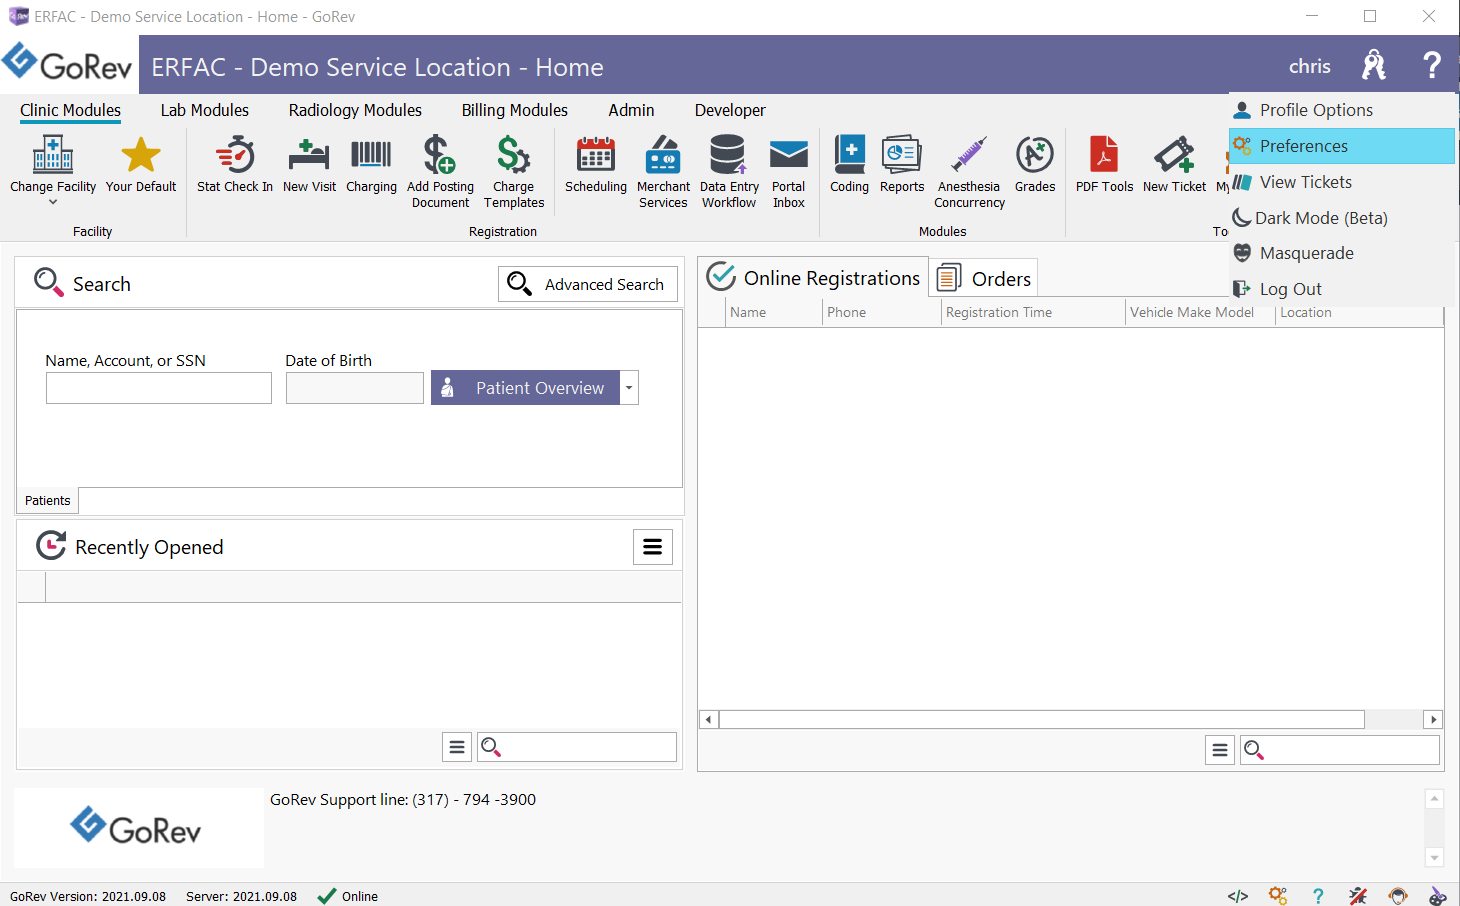The width and height of the screenshot is (1460, 906).
Task: Sort by the Vehicle Make Model column
Action: pyautogui.click(x=1201, y=312)
